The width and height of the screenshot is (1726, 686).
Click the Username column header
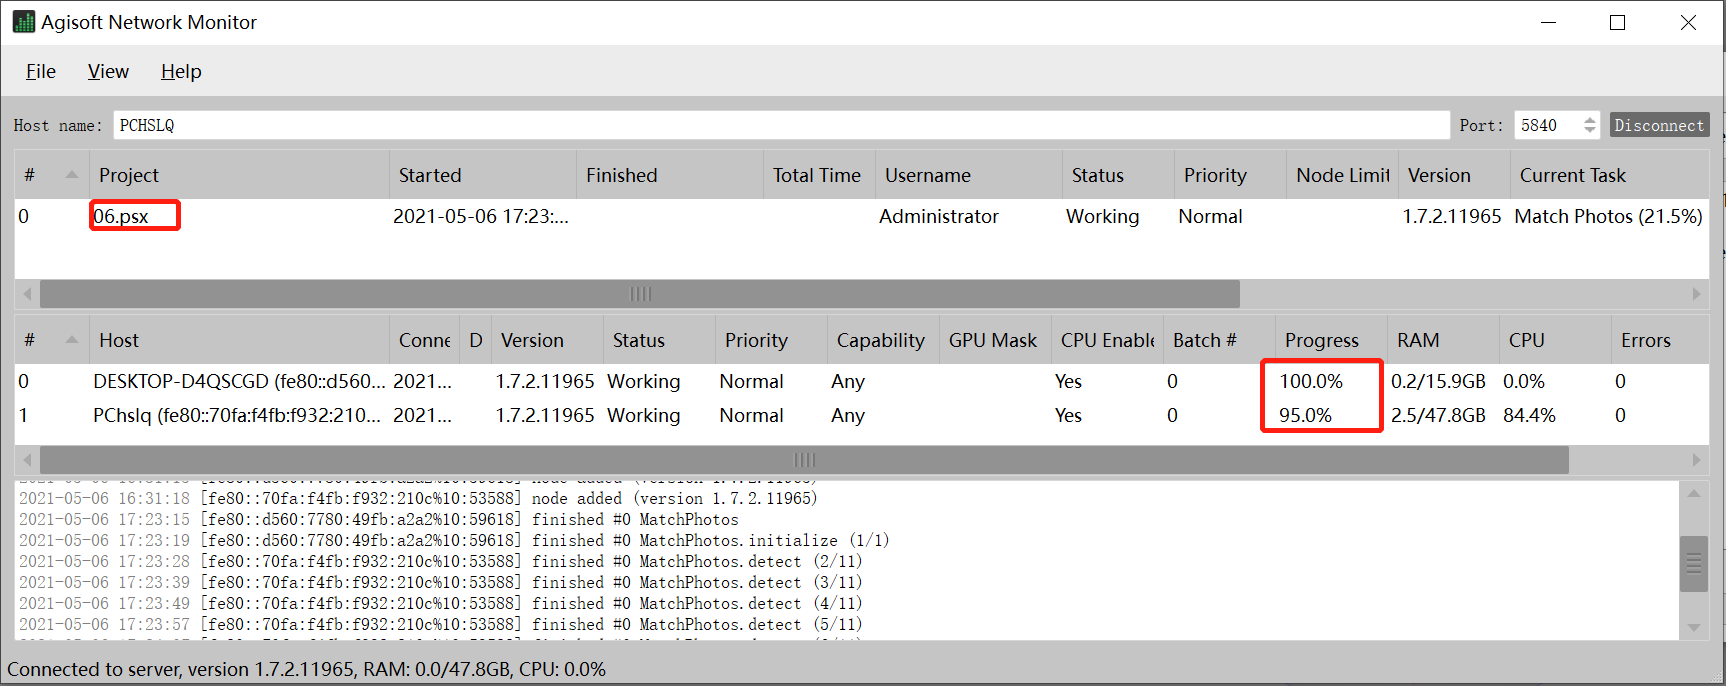tap(968, 175)
